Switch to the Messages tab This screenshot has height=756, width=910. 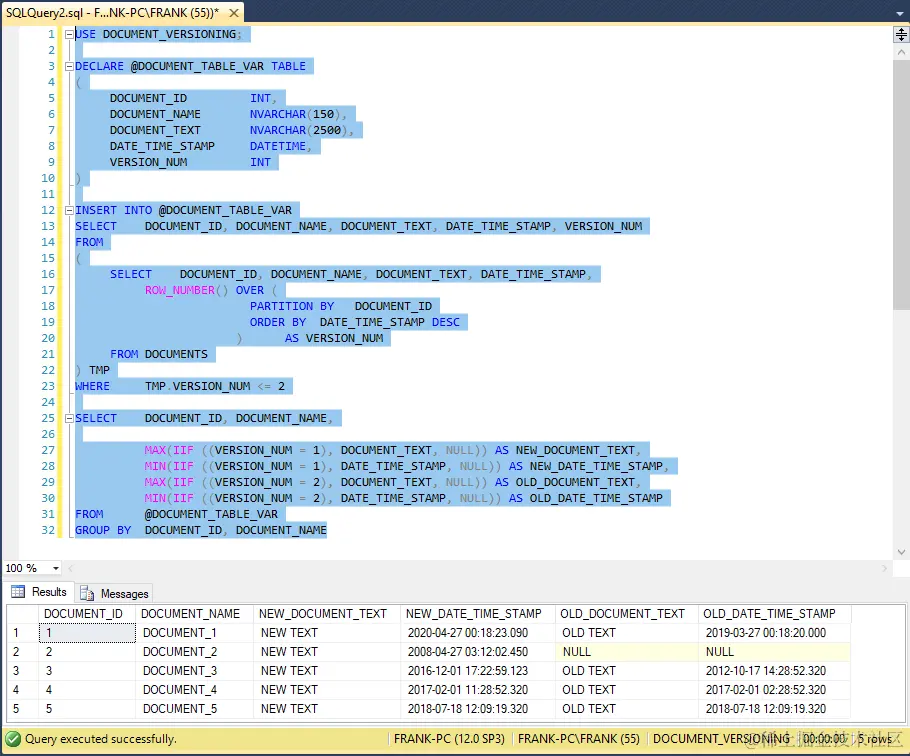click(115, 593)
